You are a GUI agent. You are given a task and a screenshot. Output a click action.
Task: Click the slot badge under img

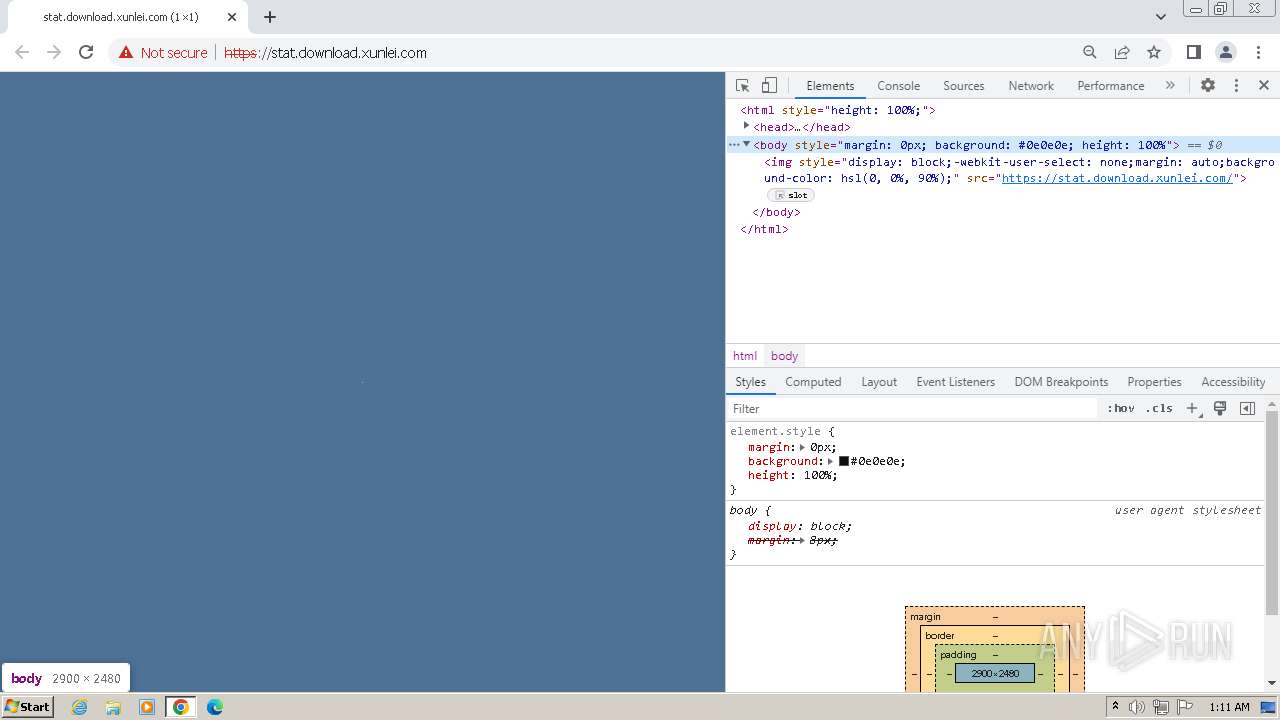(791, 195)
